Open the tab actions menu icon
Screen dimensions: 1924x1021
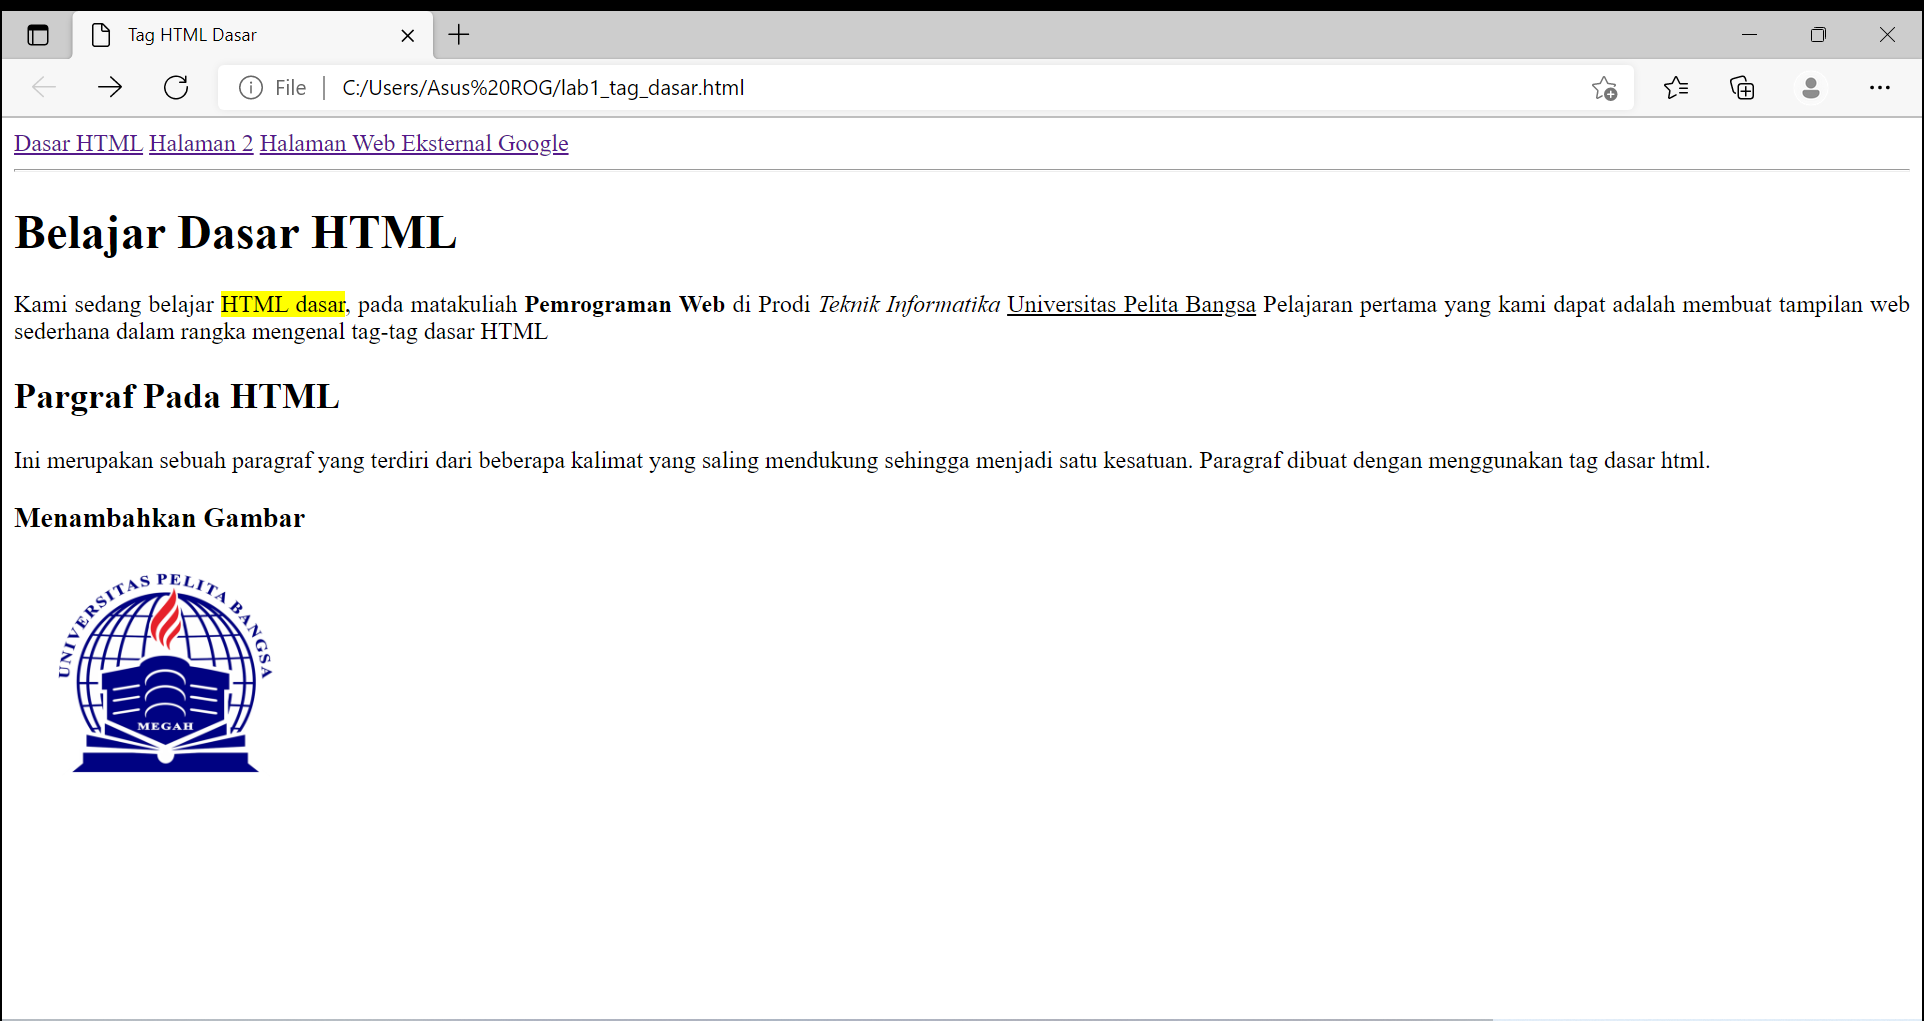click(38, 36)
